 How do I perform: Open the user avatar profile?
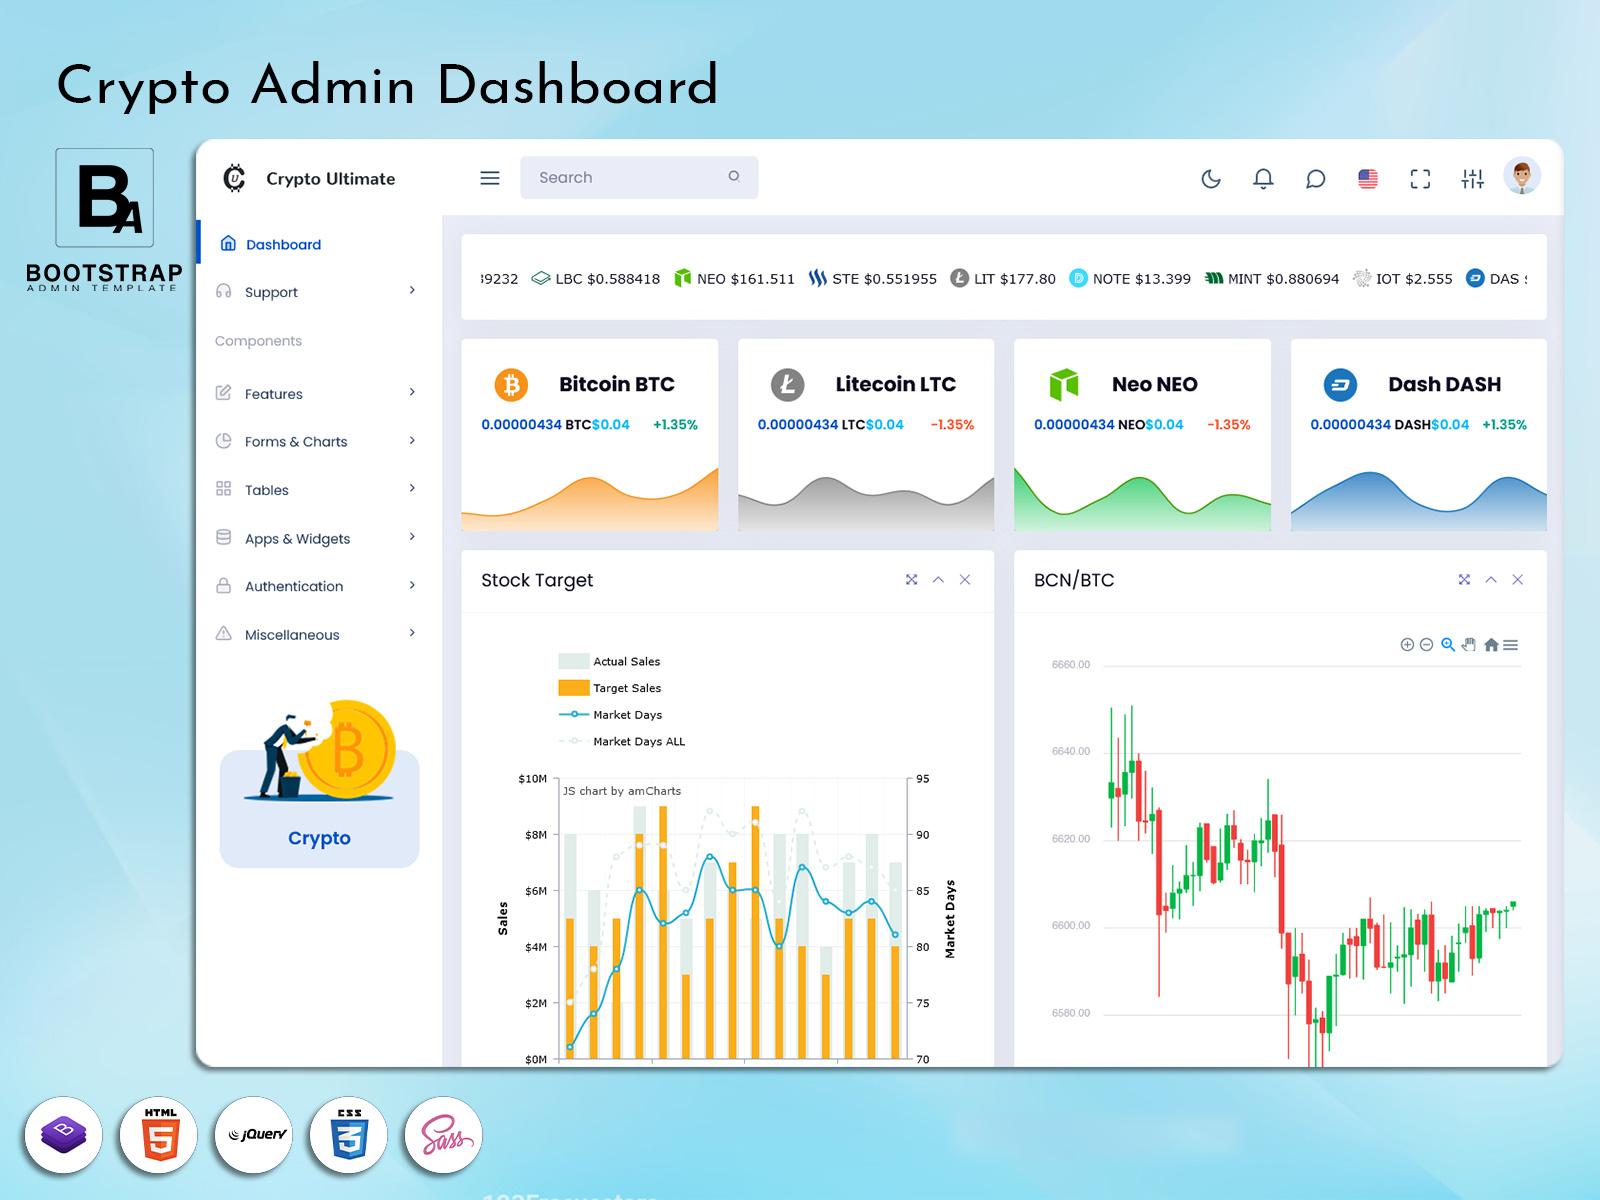pyautogui.click(x=1522, y=176)
